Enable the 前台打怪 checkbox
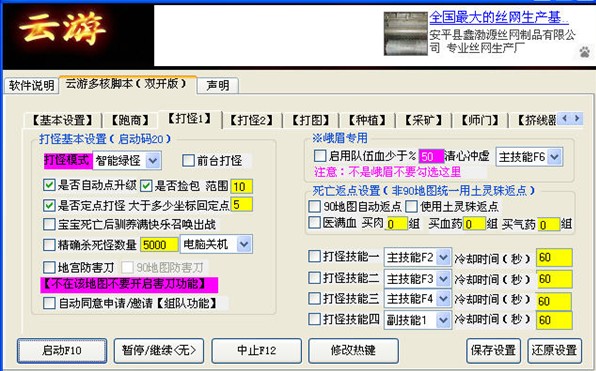Viewport: 596px width, 371px height. tap(188, 160)
